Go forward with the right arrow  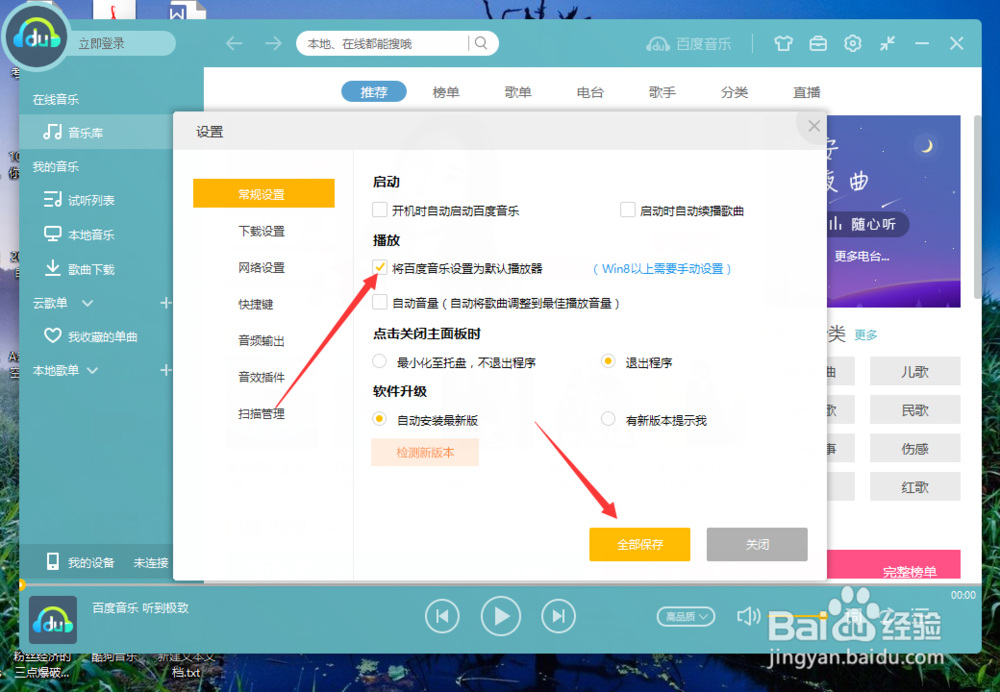tap(273, 43)
